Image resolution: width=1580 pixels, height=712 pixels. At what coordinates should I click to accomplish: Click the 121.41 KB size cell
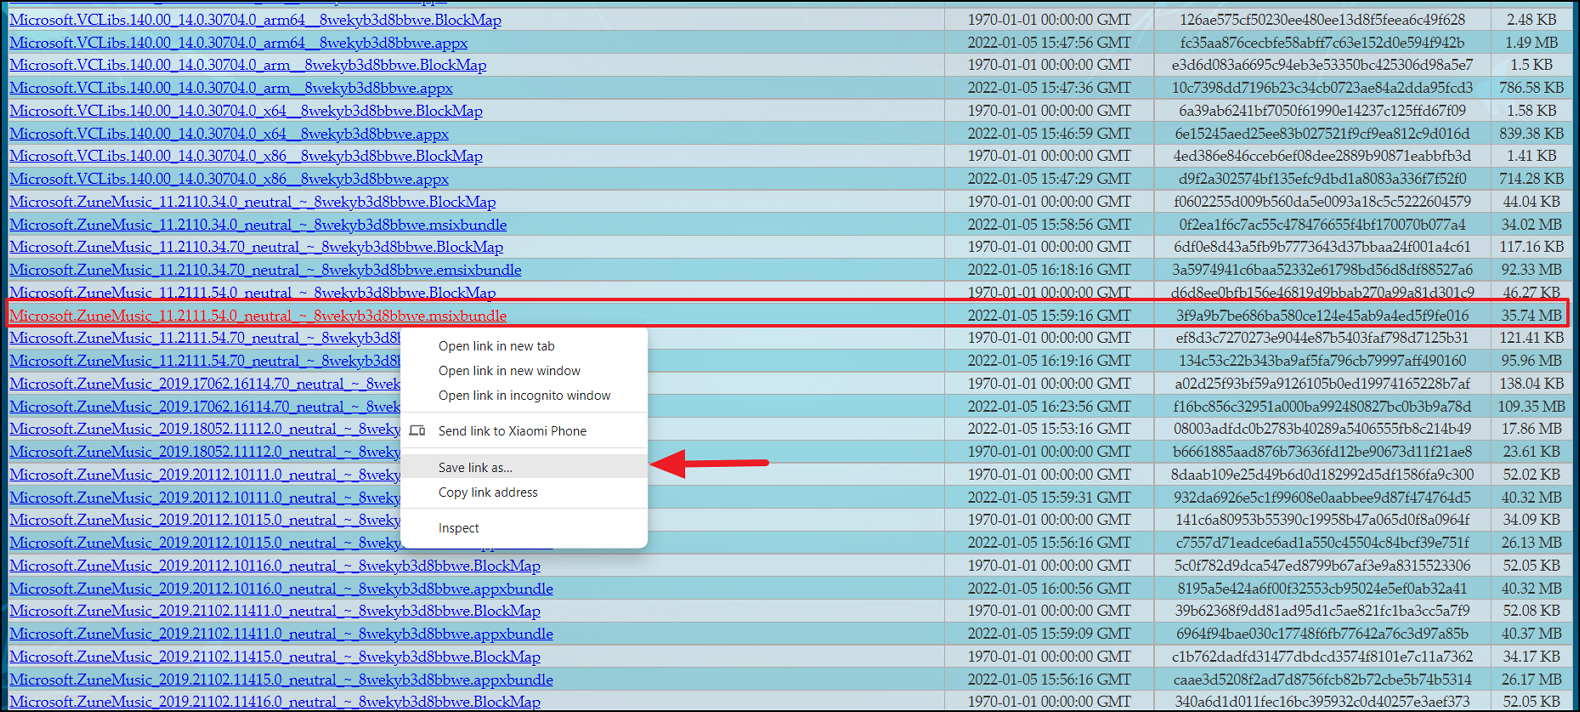[1531, 338]
